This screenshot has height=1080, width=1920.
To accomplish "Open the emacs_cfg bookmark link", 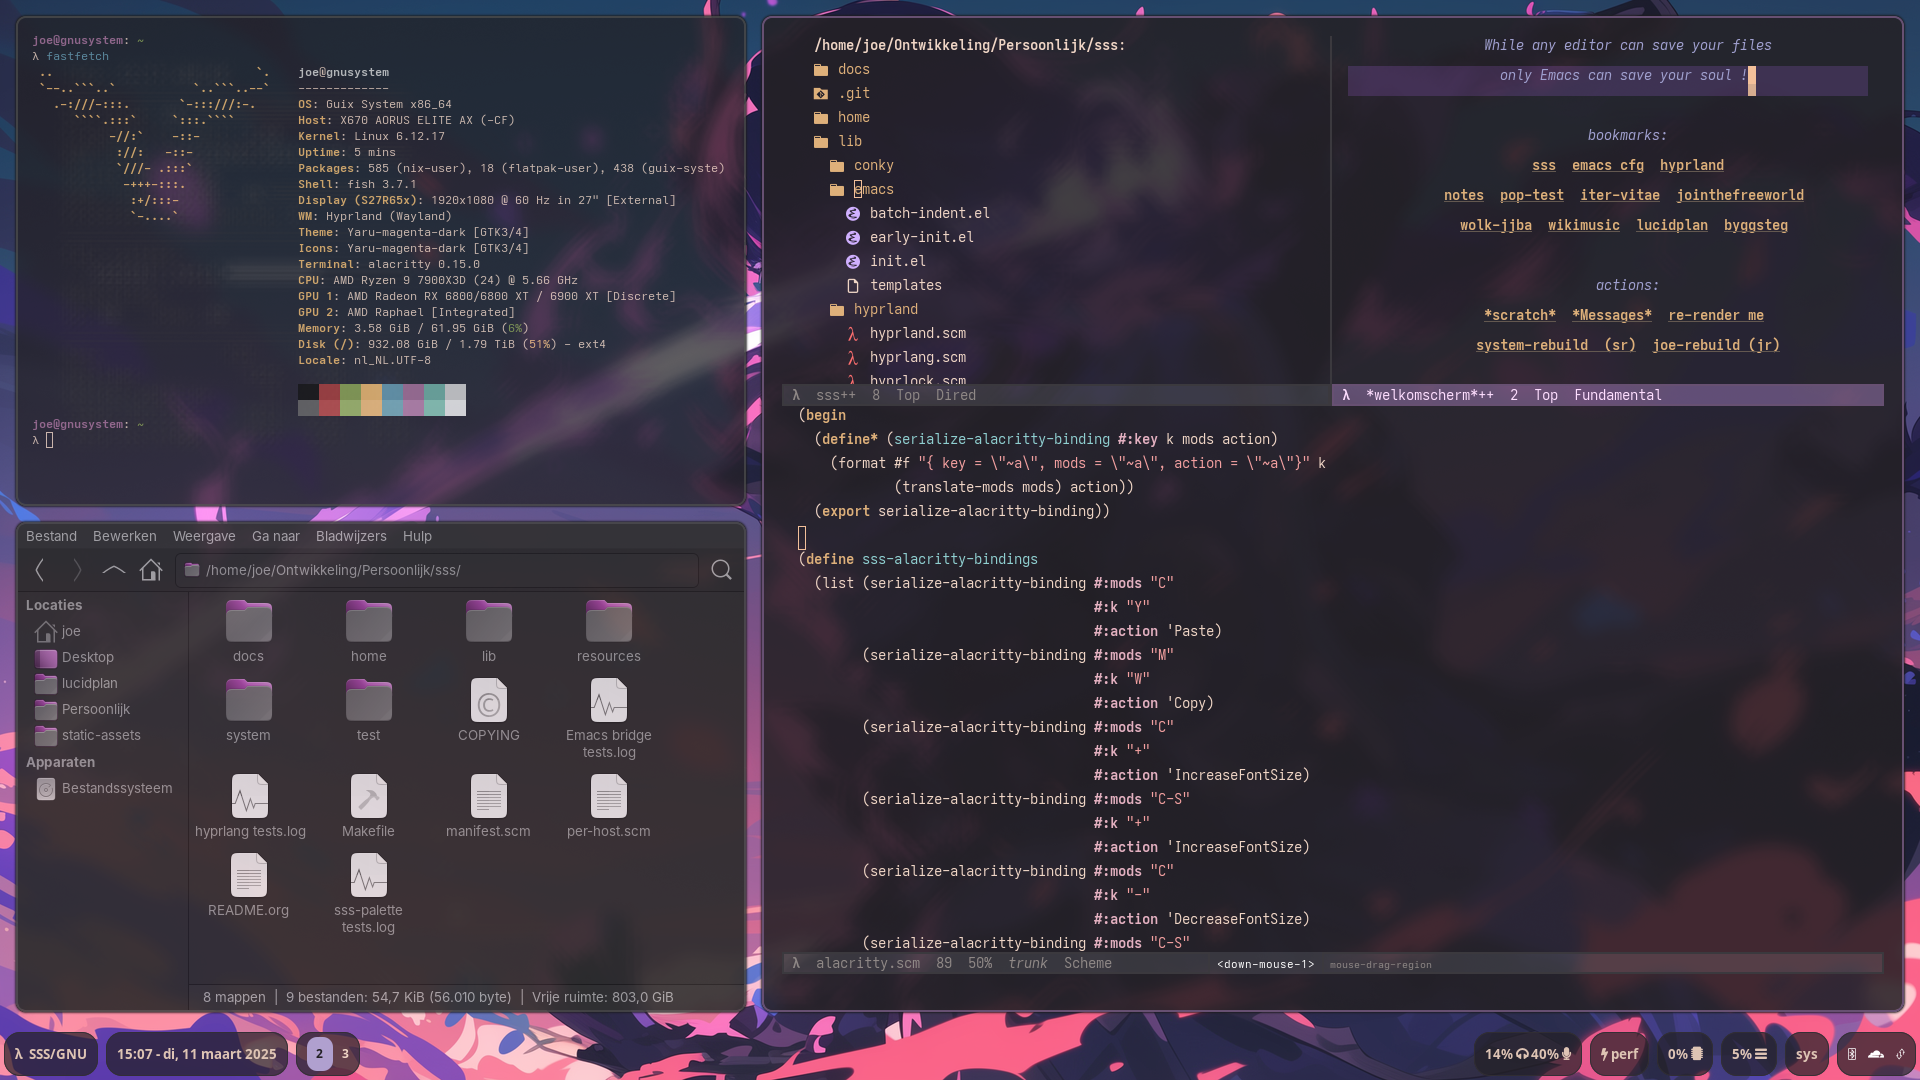I will click(1607, 165).
